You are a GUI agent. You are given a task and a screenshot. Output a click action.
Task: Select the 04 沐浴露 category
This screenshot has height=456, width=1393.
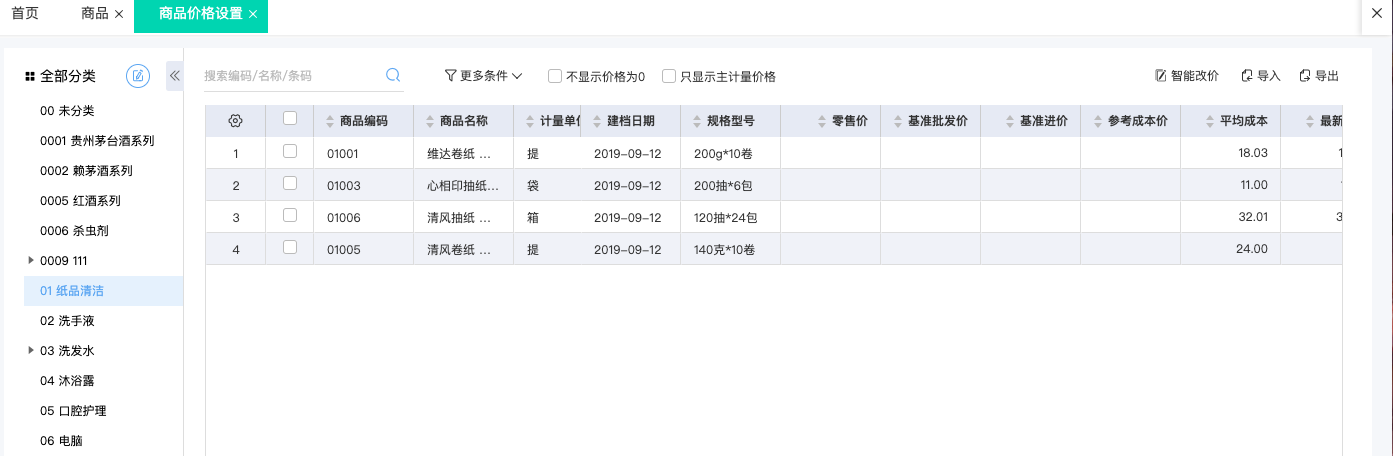pos(67,381)
